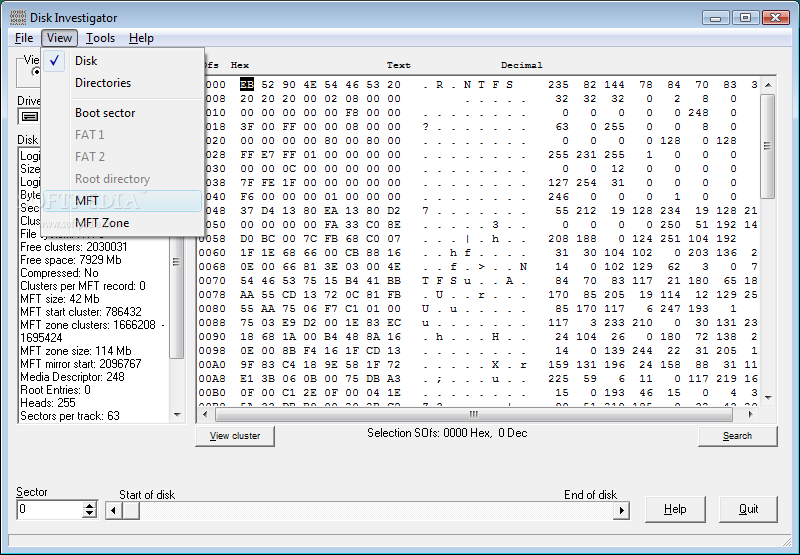
Task: Click 'Free clusters: 2030031' info line
Action: [x=73, y=247]
